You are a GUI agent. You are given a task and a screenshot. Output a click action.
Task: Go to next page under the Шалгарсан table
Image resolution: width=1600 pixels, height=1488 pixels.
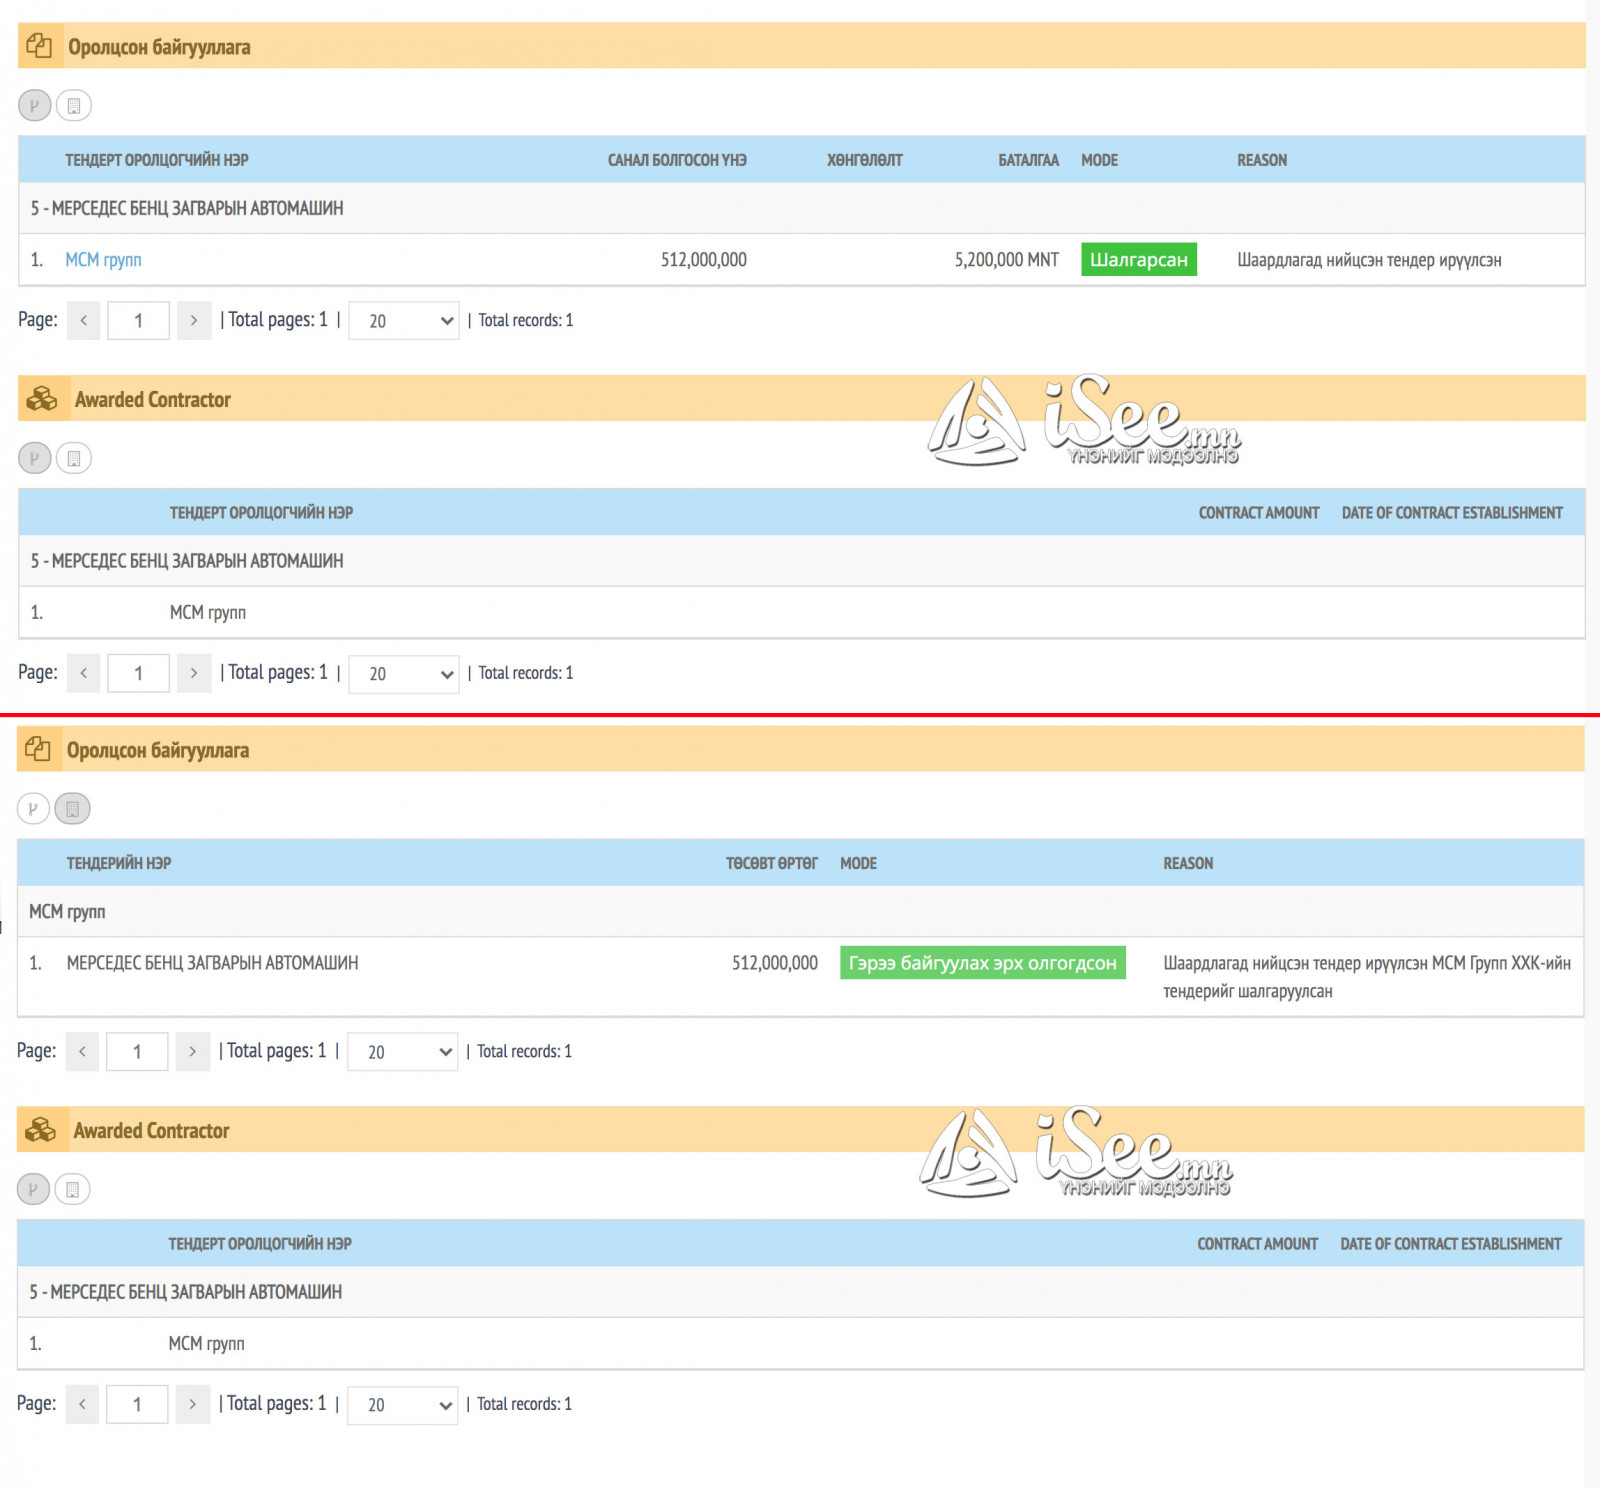coord(194,321)
